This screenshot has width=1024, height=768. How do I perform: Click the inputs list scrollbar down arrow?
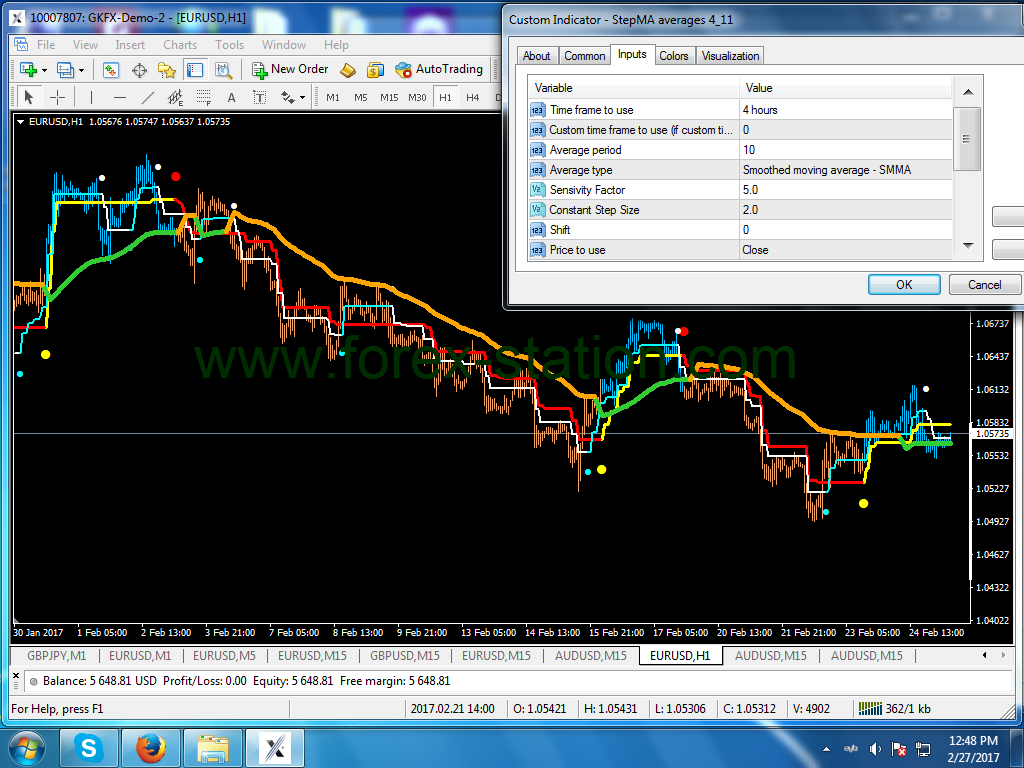point(967,245)
